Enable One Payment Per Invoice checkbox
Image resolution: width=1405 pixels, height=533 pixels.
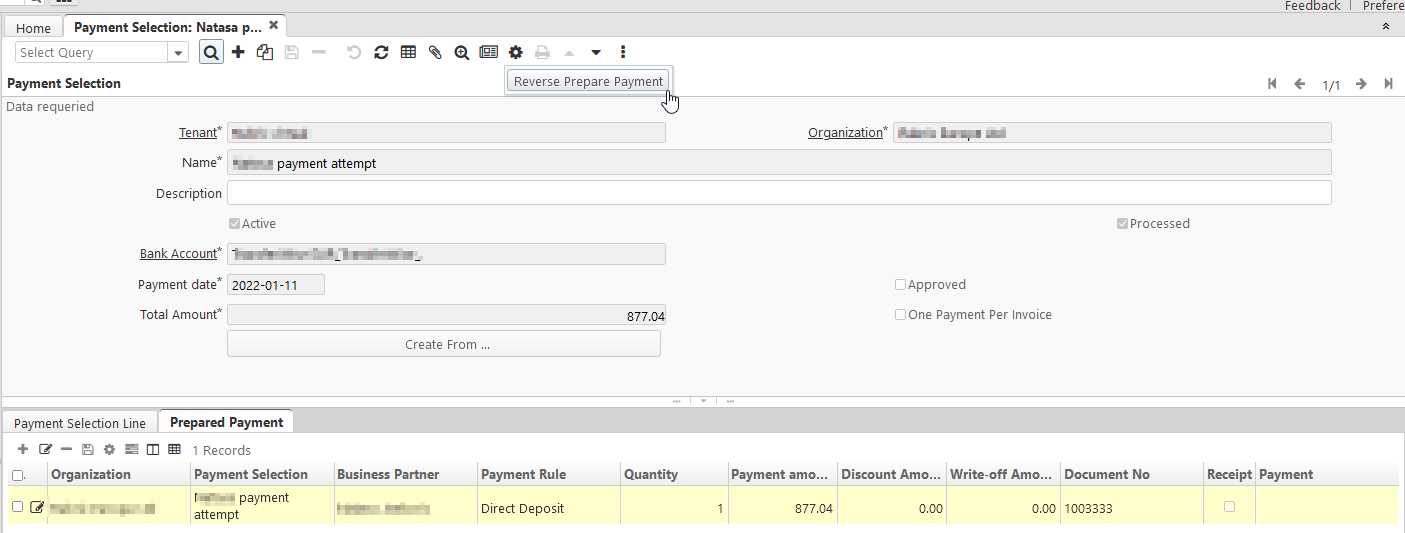click(900, 315)
